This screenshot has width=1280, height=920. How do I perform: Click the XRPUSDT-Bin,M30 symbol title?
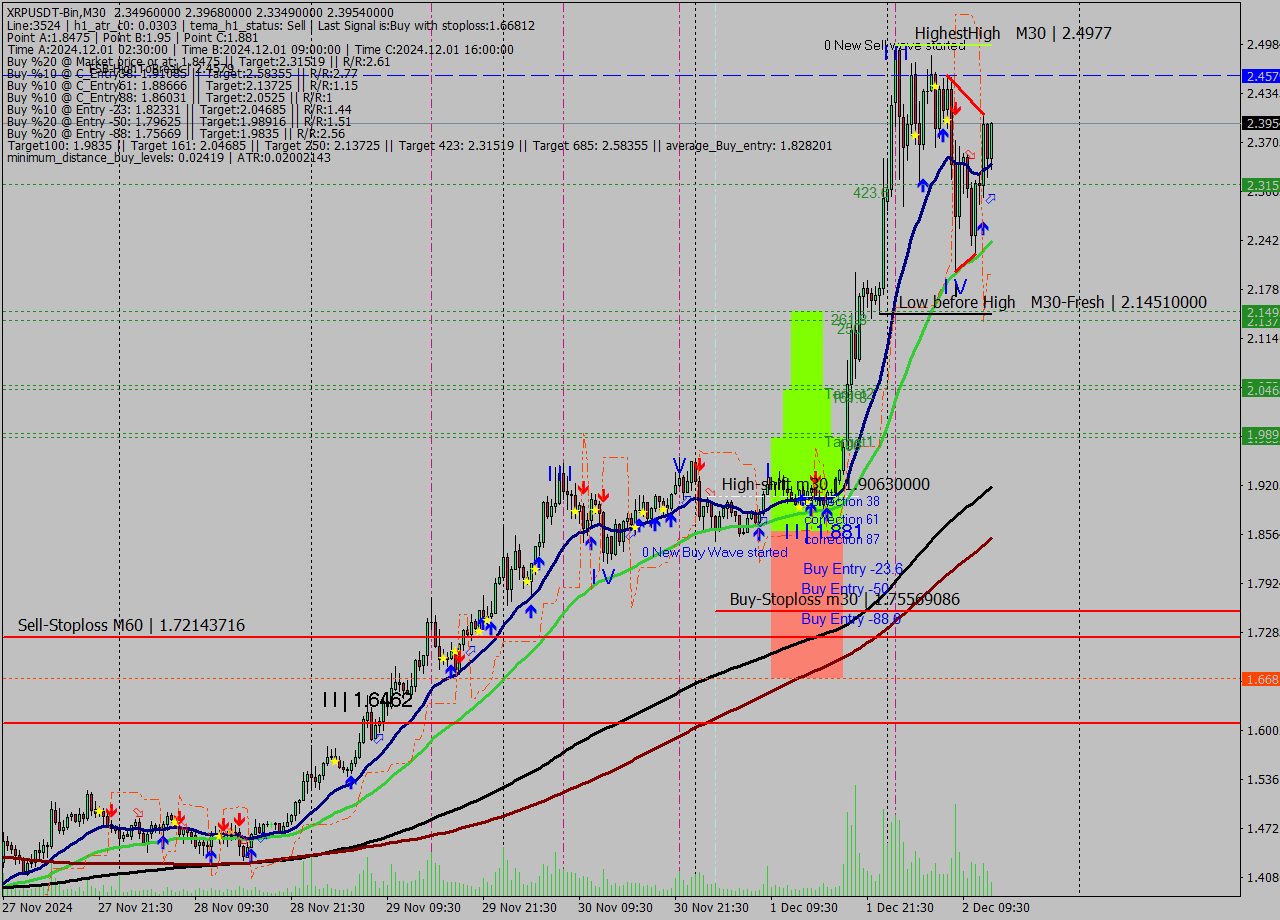56,11
